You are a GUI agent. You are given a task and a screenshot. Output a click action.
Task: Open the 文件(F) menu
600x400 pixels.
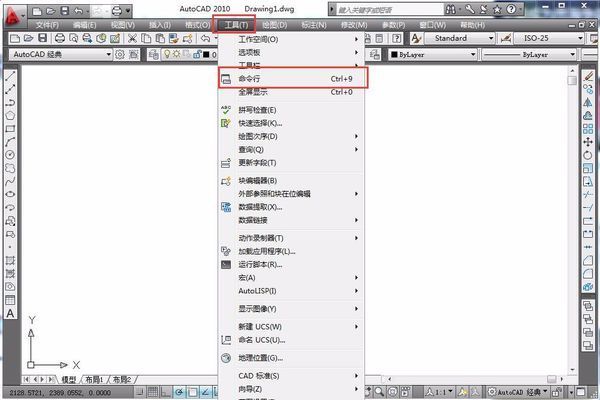(x=47, y=25)
